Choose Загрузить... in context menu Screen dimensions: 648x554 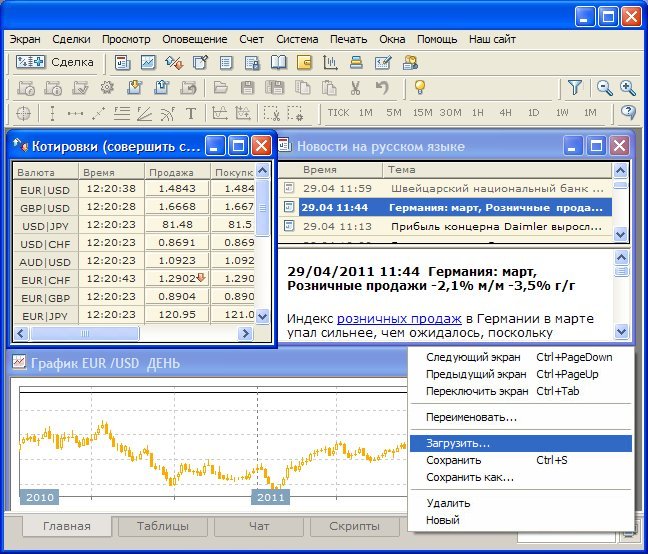(x=458, y=442)
